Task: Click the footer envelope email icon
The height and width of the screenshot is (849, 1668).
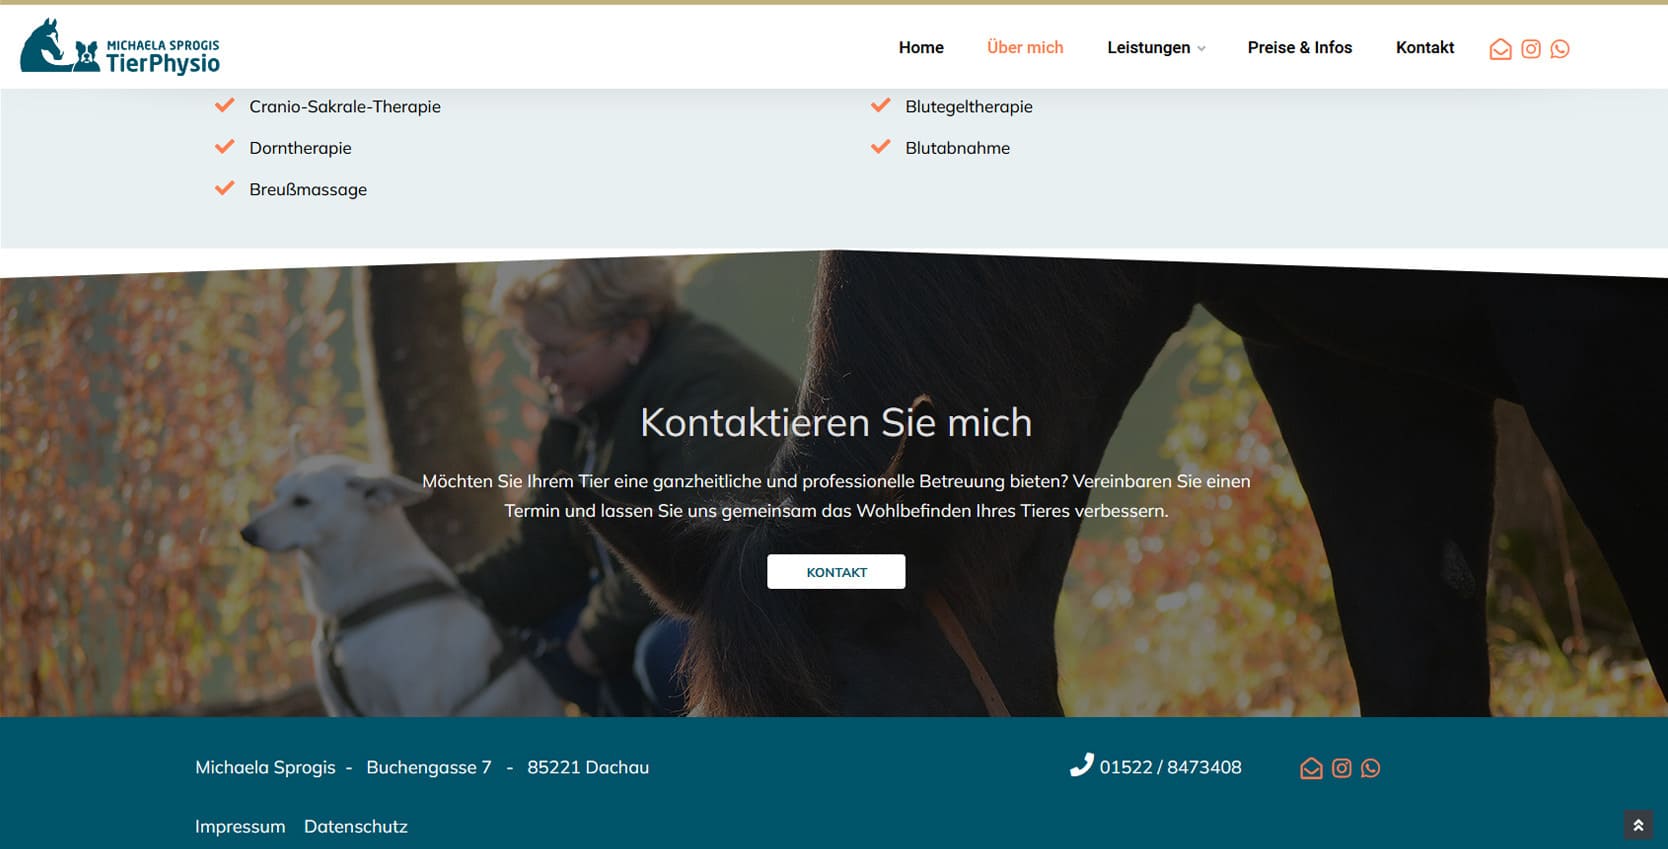Action: click(1311, 768)
